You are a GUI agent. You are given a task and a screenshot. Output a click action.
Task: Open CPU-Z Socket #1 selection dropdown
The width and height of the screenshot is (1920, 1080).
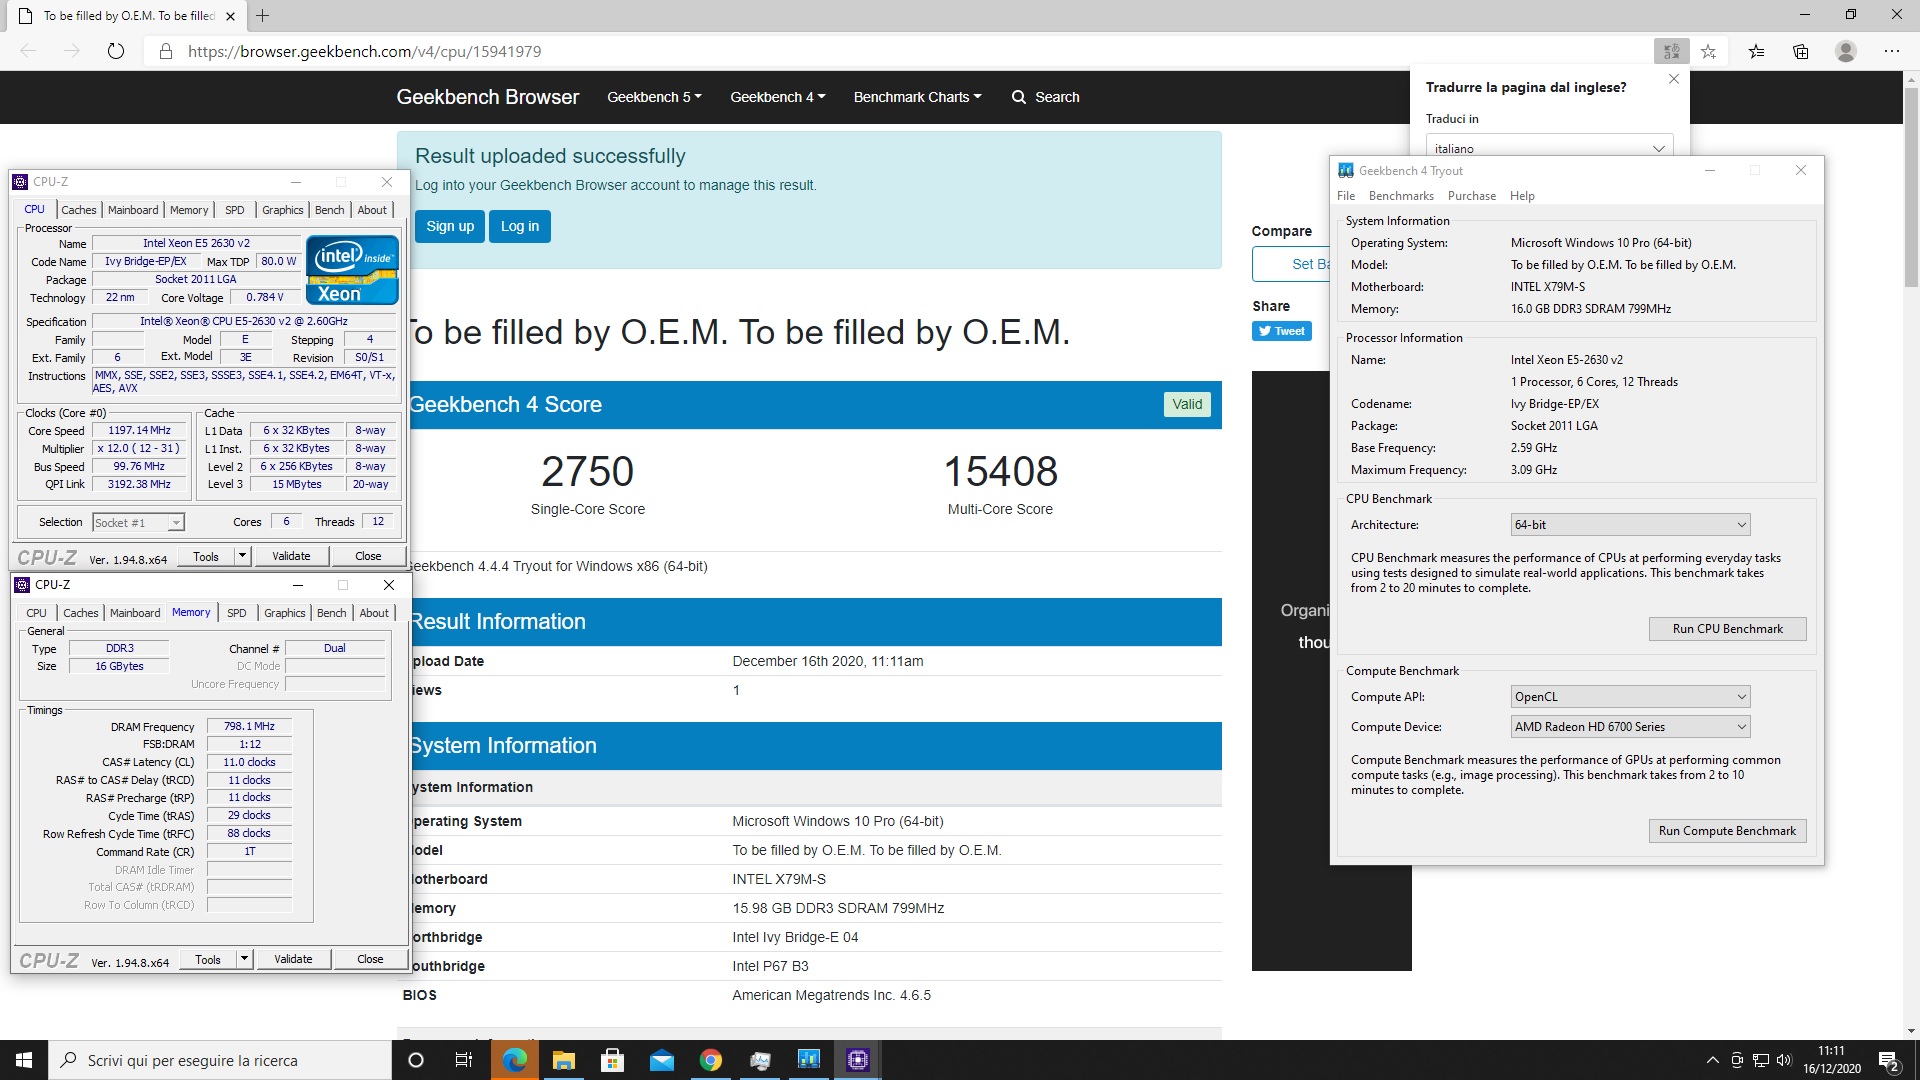[x=138, y=522]
